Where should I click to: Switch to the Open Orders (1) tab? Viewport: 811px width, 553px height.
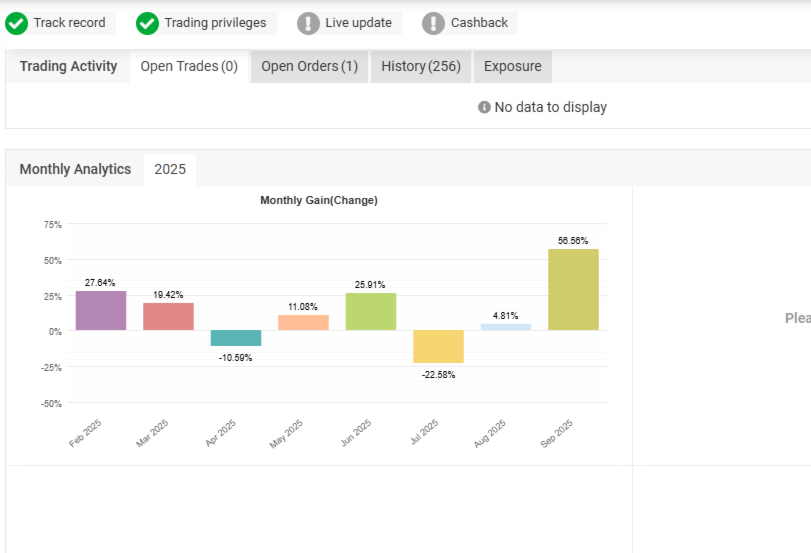pyautogui.click(x=309, y=67)
